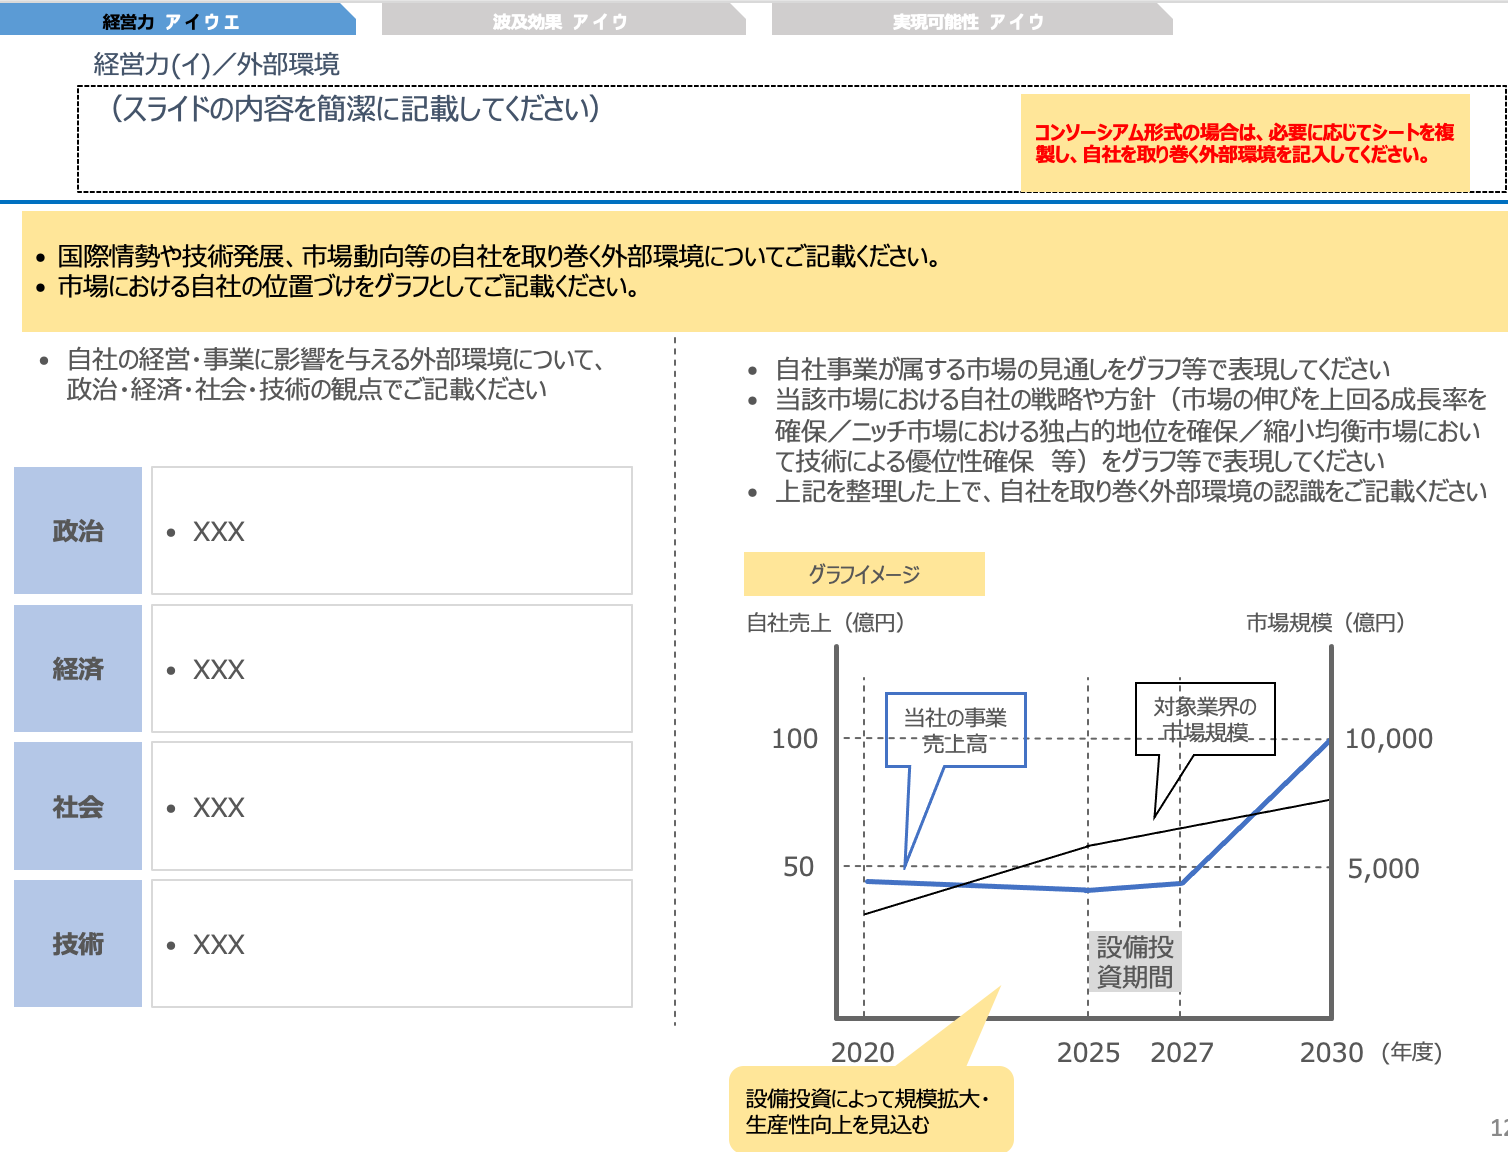This screenshot has width=1508, height=1152.
Task: Click the 社会 row header
Action: coord(77,806)
